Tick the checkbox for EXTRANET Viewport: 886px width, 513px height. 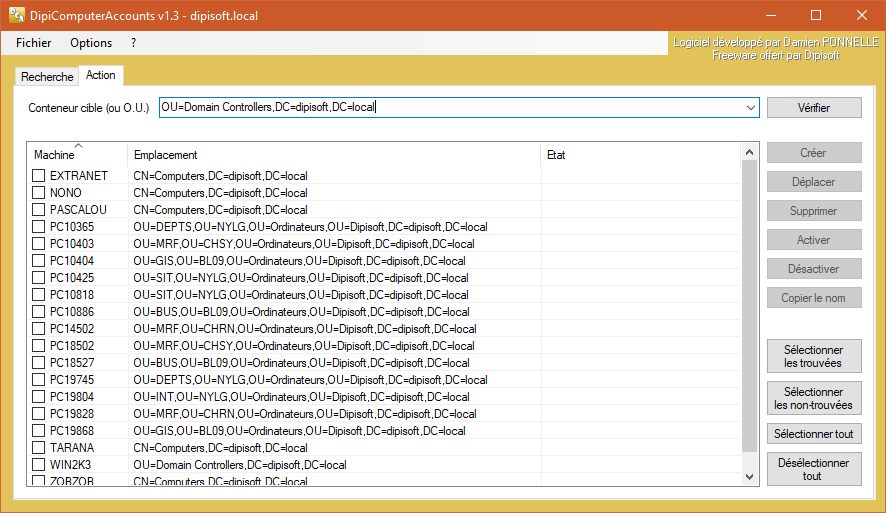point(39,176)
